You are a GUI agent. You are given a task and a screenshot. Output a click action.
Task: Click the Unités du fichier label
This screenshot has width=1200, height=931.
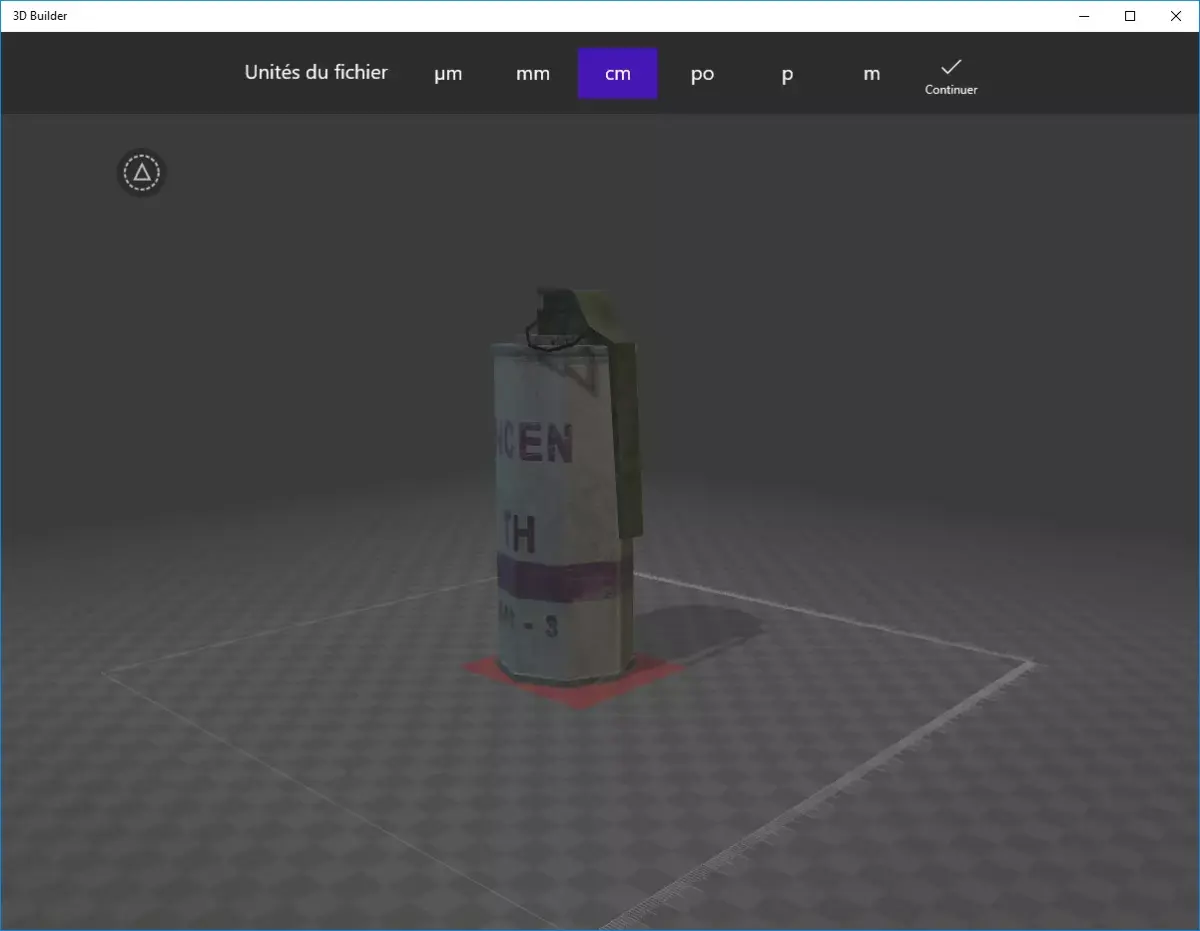316,72
